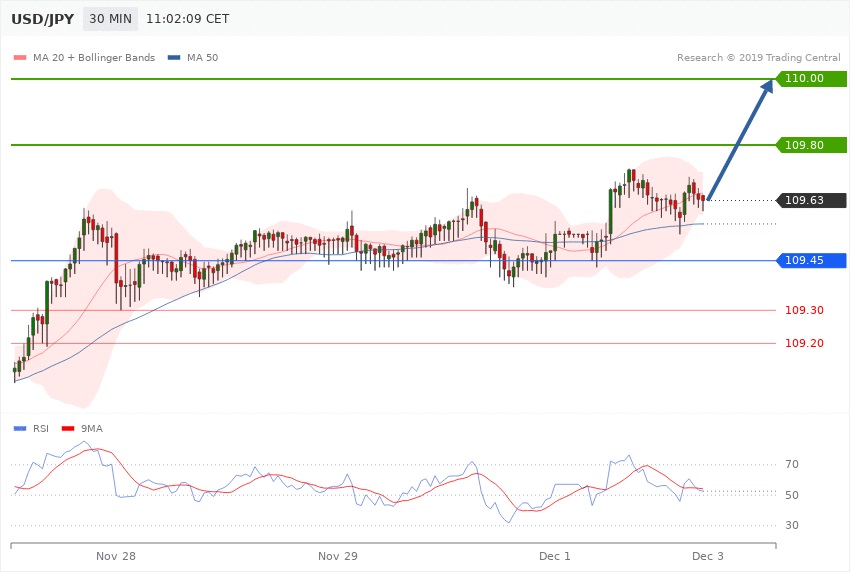Select the Nov 29 date marker
This screenshot has height=576, width=850.
[x=338, y=555]
